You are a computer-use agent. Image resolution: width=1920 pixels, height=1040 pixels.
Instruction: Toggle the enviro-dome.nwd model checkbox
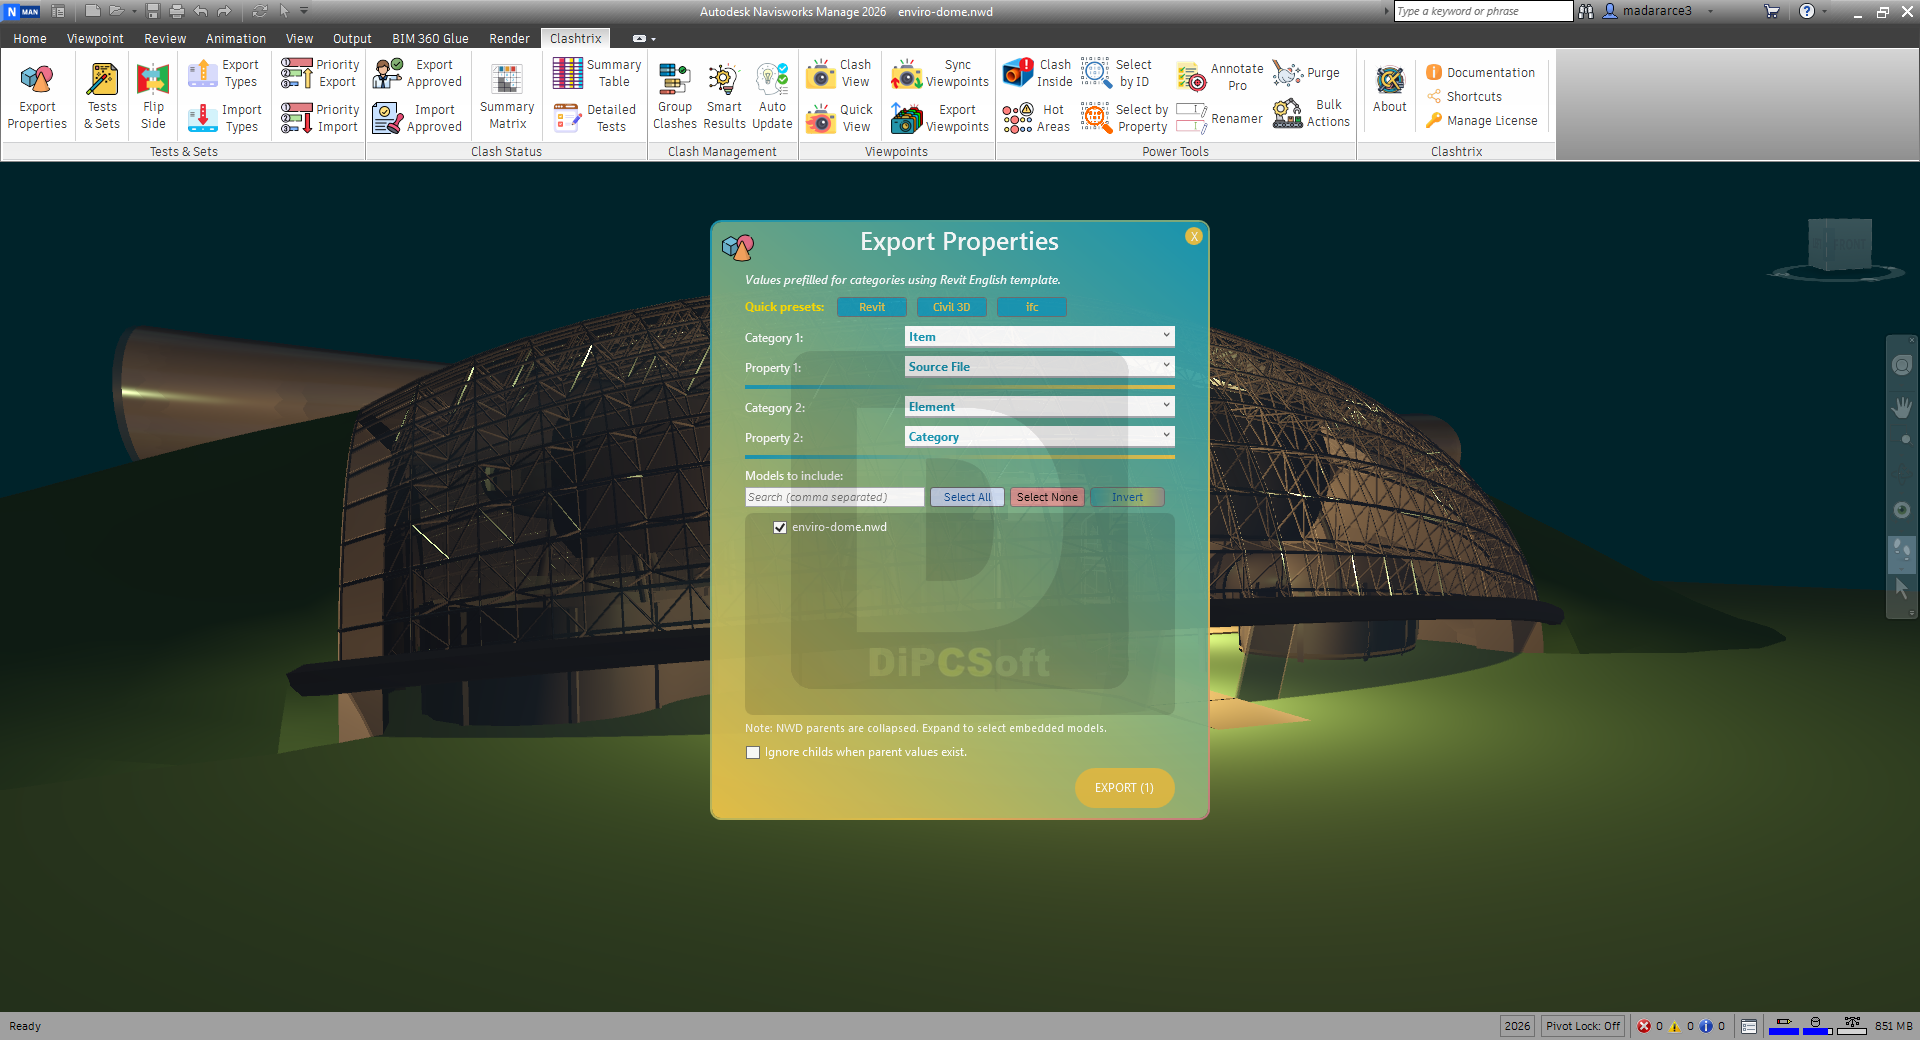[x=780, y=528]
